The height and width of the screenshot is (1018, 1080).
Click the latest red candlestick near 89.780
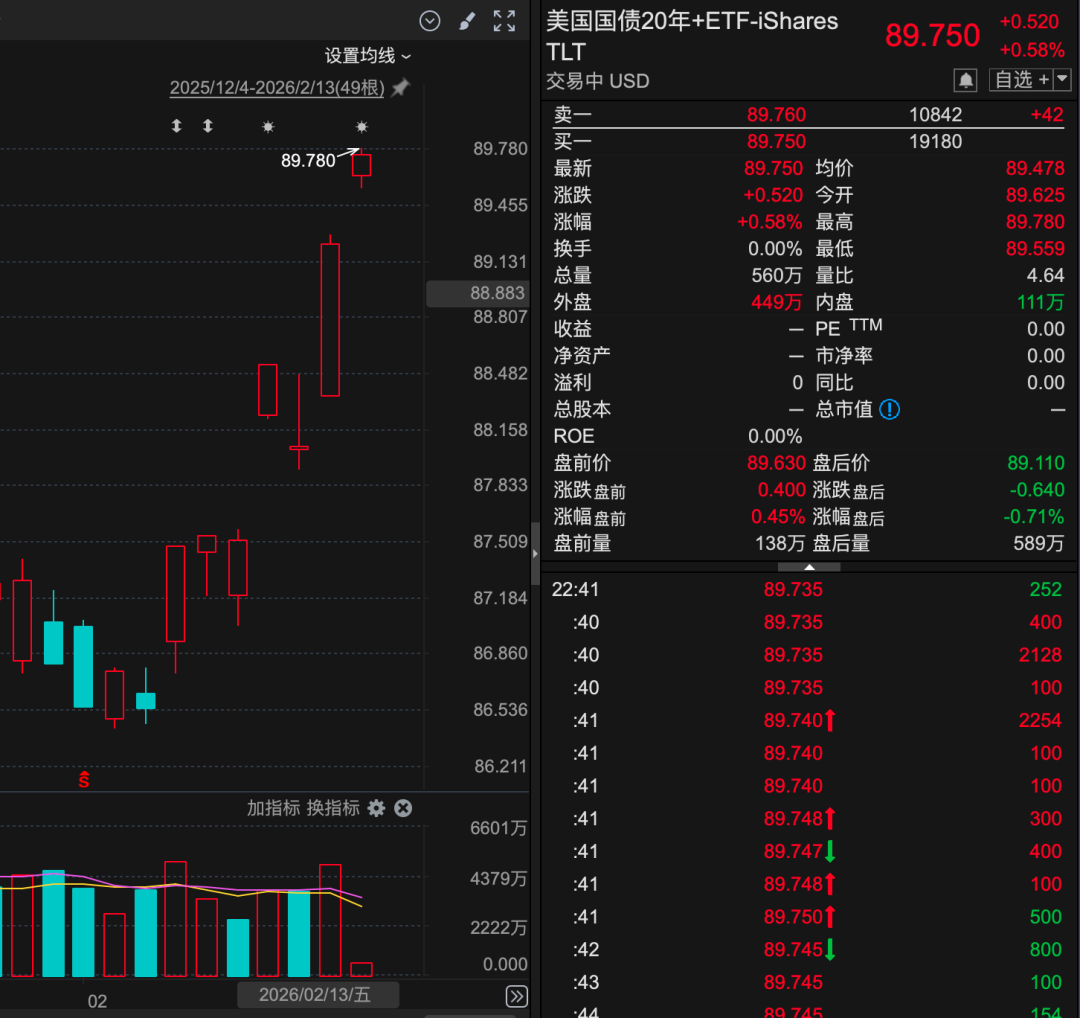pos(362,165)
